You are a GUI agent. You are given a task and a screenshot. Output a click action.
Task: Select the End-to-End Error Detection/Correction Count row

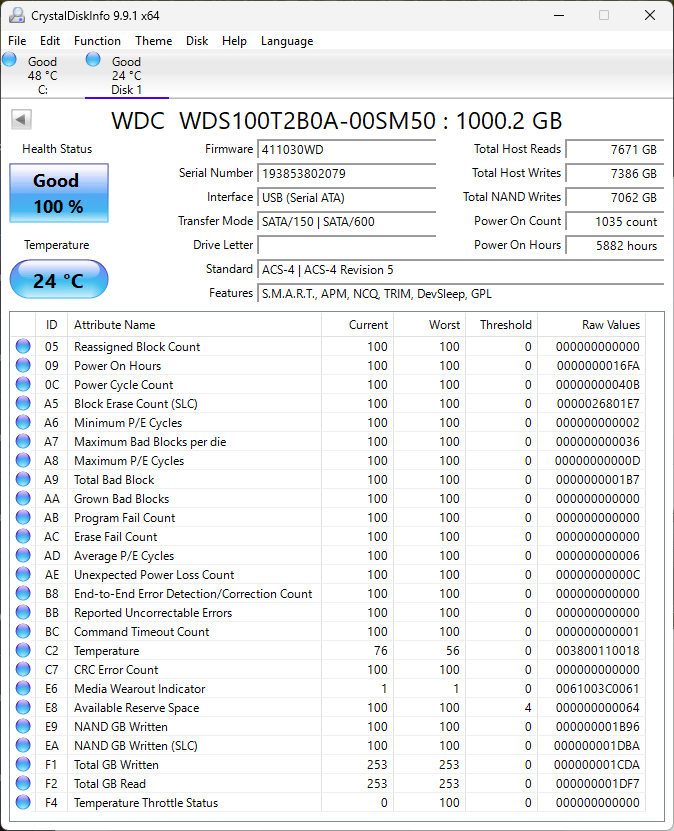tap(327, 594)
